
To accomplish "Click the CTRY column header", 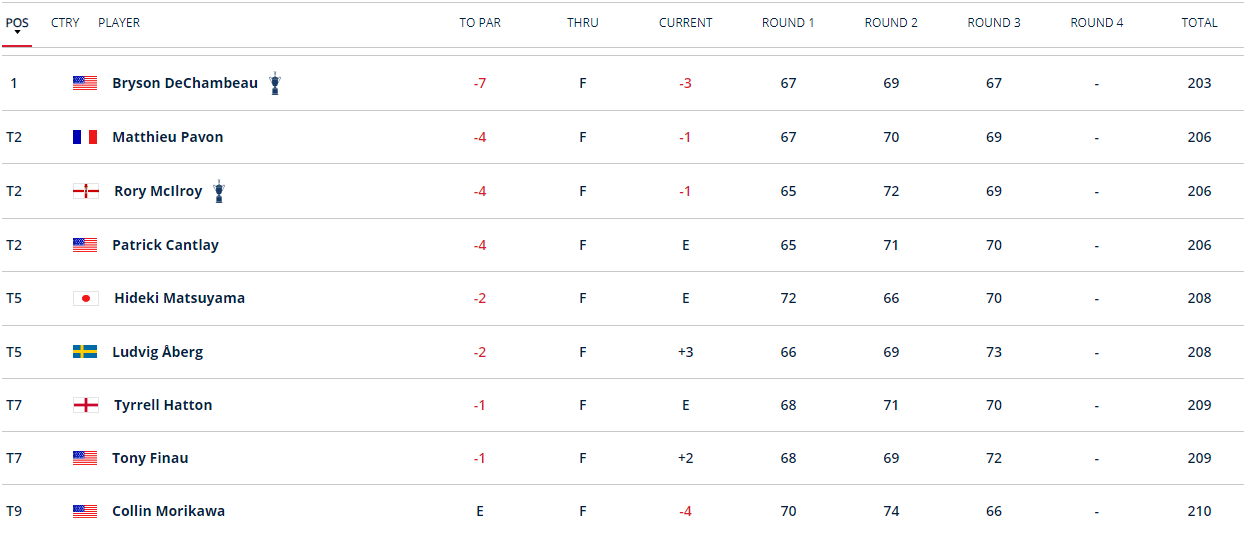I will click(65, 23).
